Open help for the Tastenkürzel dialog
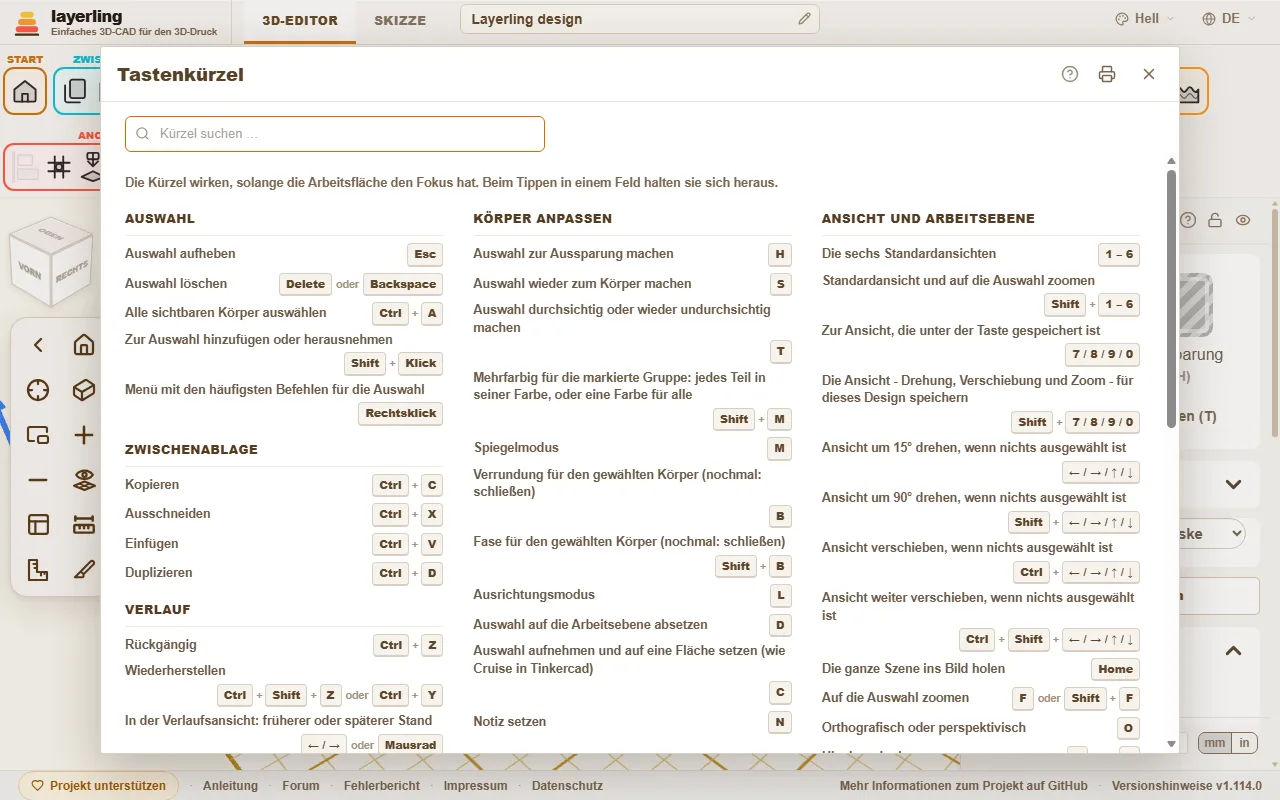This screenshot has width=1280, height=800. [1070, 74]
